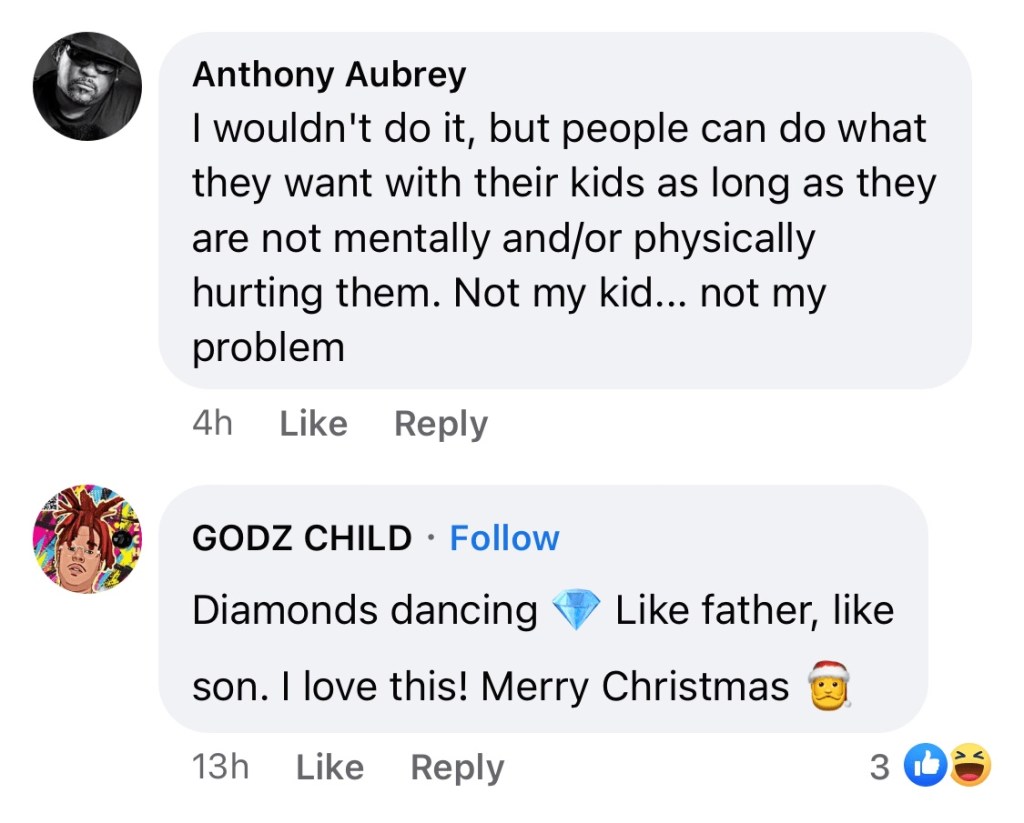
Task: Reply to the GODZ CHILD comment
Action: 457,767
